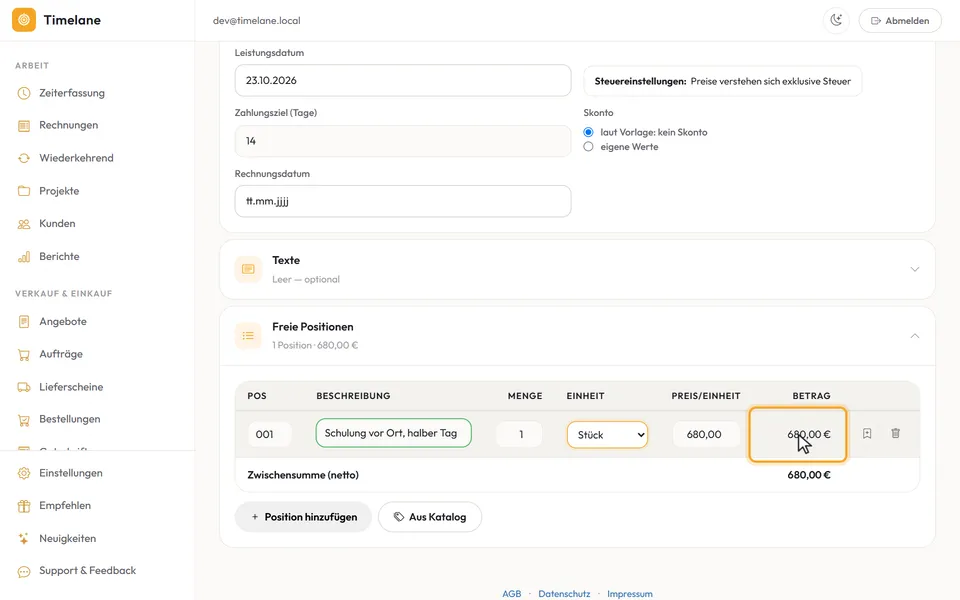The width and height of the screenshot is (960, 600).
Task: Click the Einstellungen gear icon
Action: point(24,473)
